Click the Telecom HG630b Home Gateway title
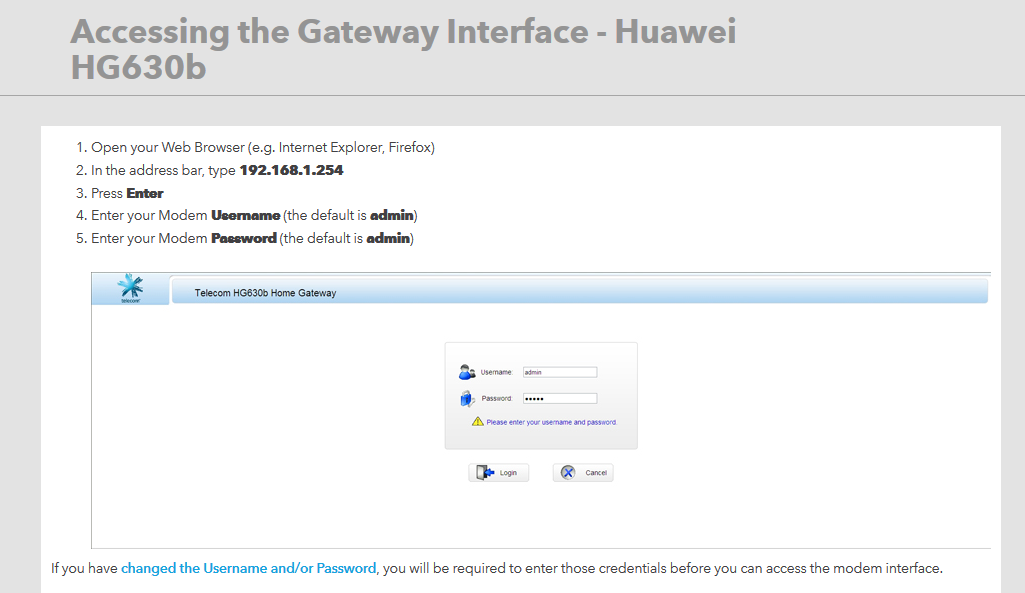 (x=265, y=293)
